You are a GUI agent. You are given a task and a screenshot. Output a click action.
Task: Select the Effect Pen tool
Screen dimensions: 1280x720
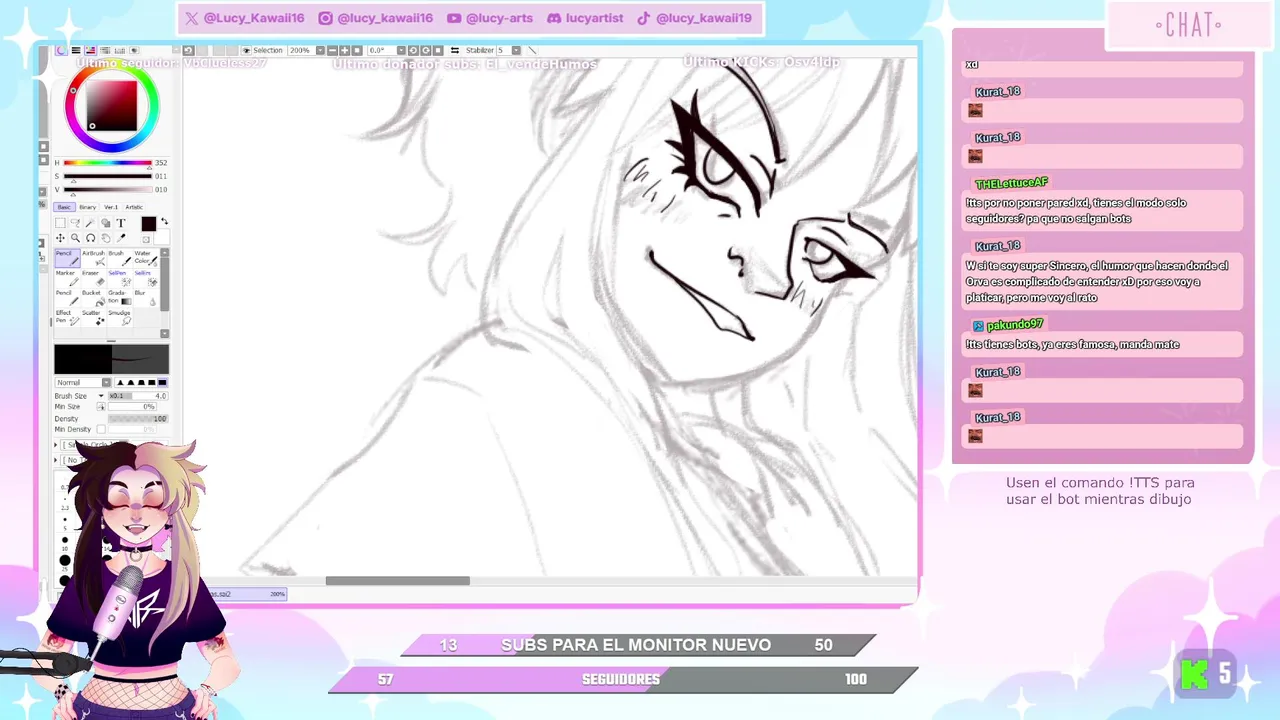(x=67, y=319)
